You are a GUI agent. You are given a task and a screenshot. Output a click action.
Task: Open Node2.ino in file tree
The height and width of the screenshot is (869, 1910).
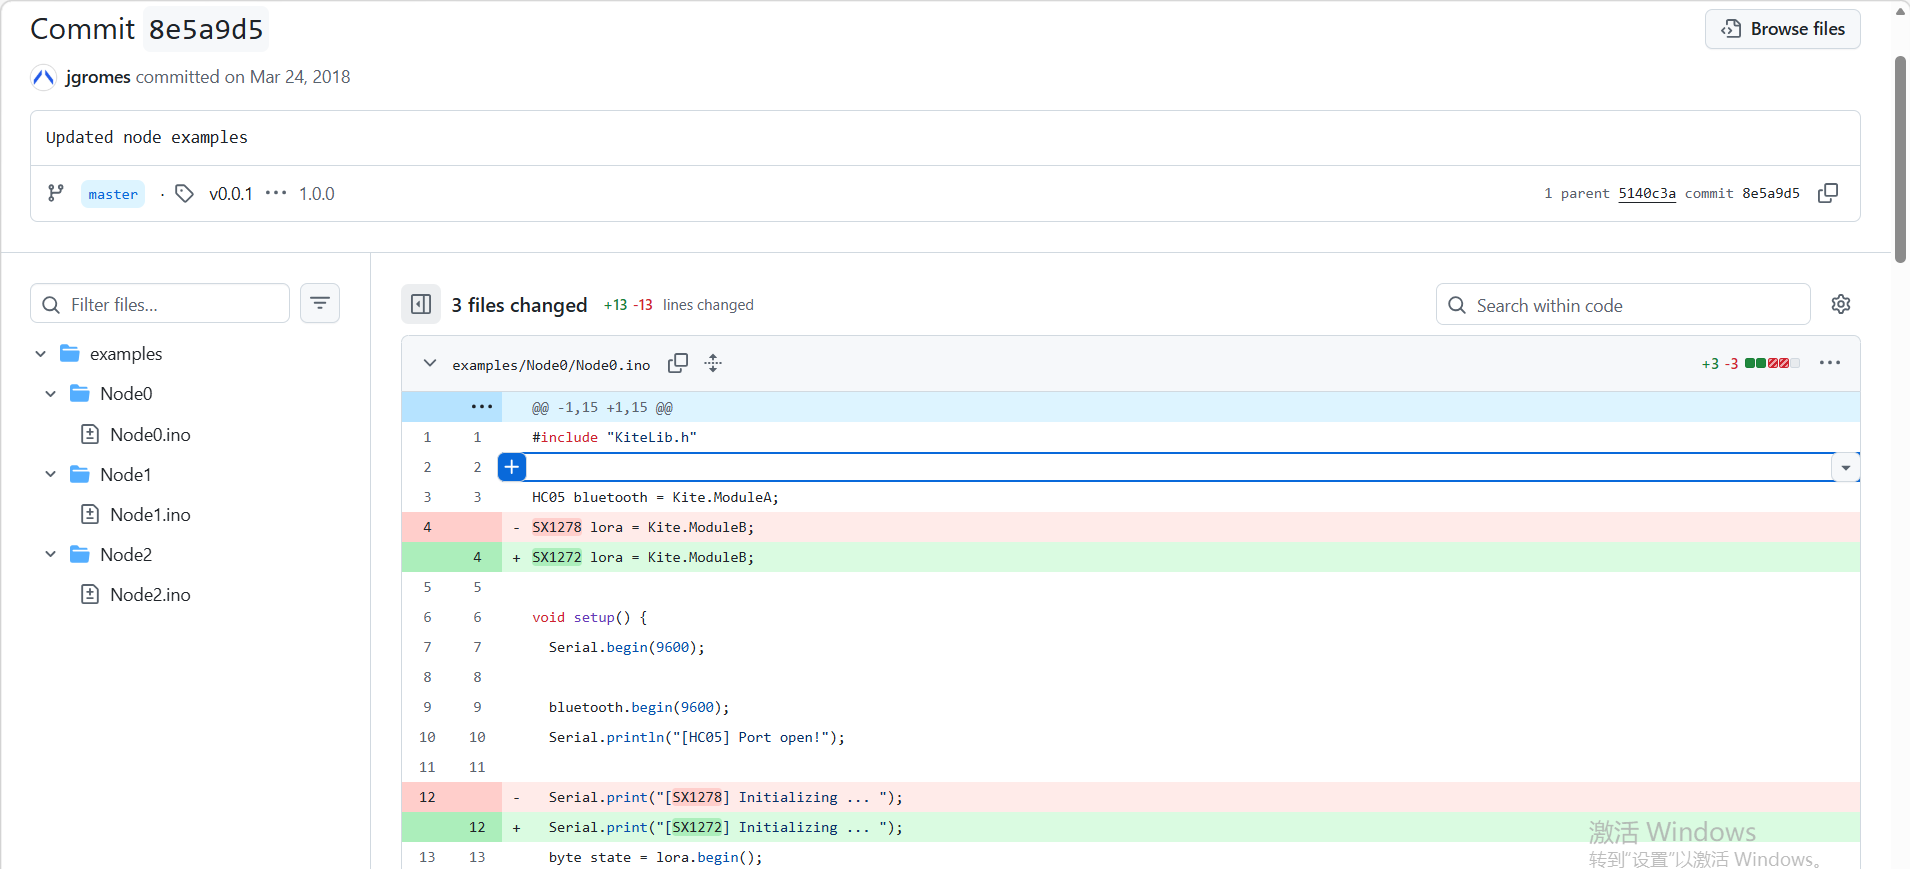click(x=150, y=594)
